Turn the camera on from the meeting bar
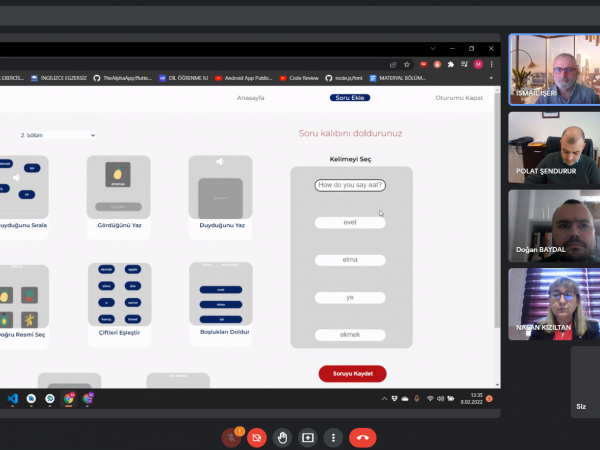Screen dimensions: 600x450 click(257, 438)
